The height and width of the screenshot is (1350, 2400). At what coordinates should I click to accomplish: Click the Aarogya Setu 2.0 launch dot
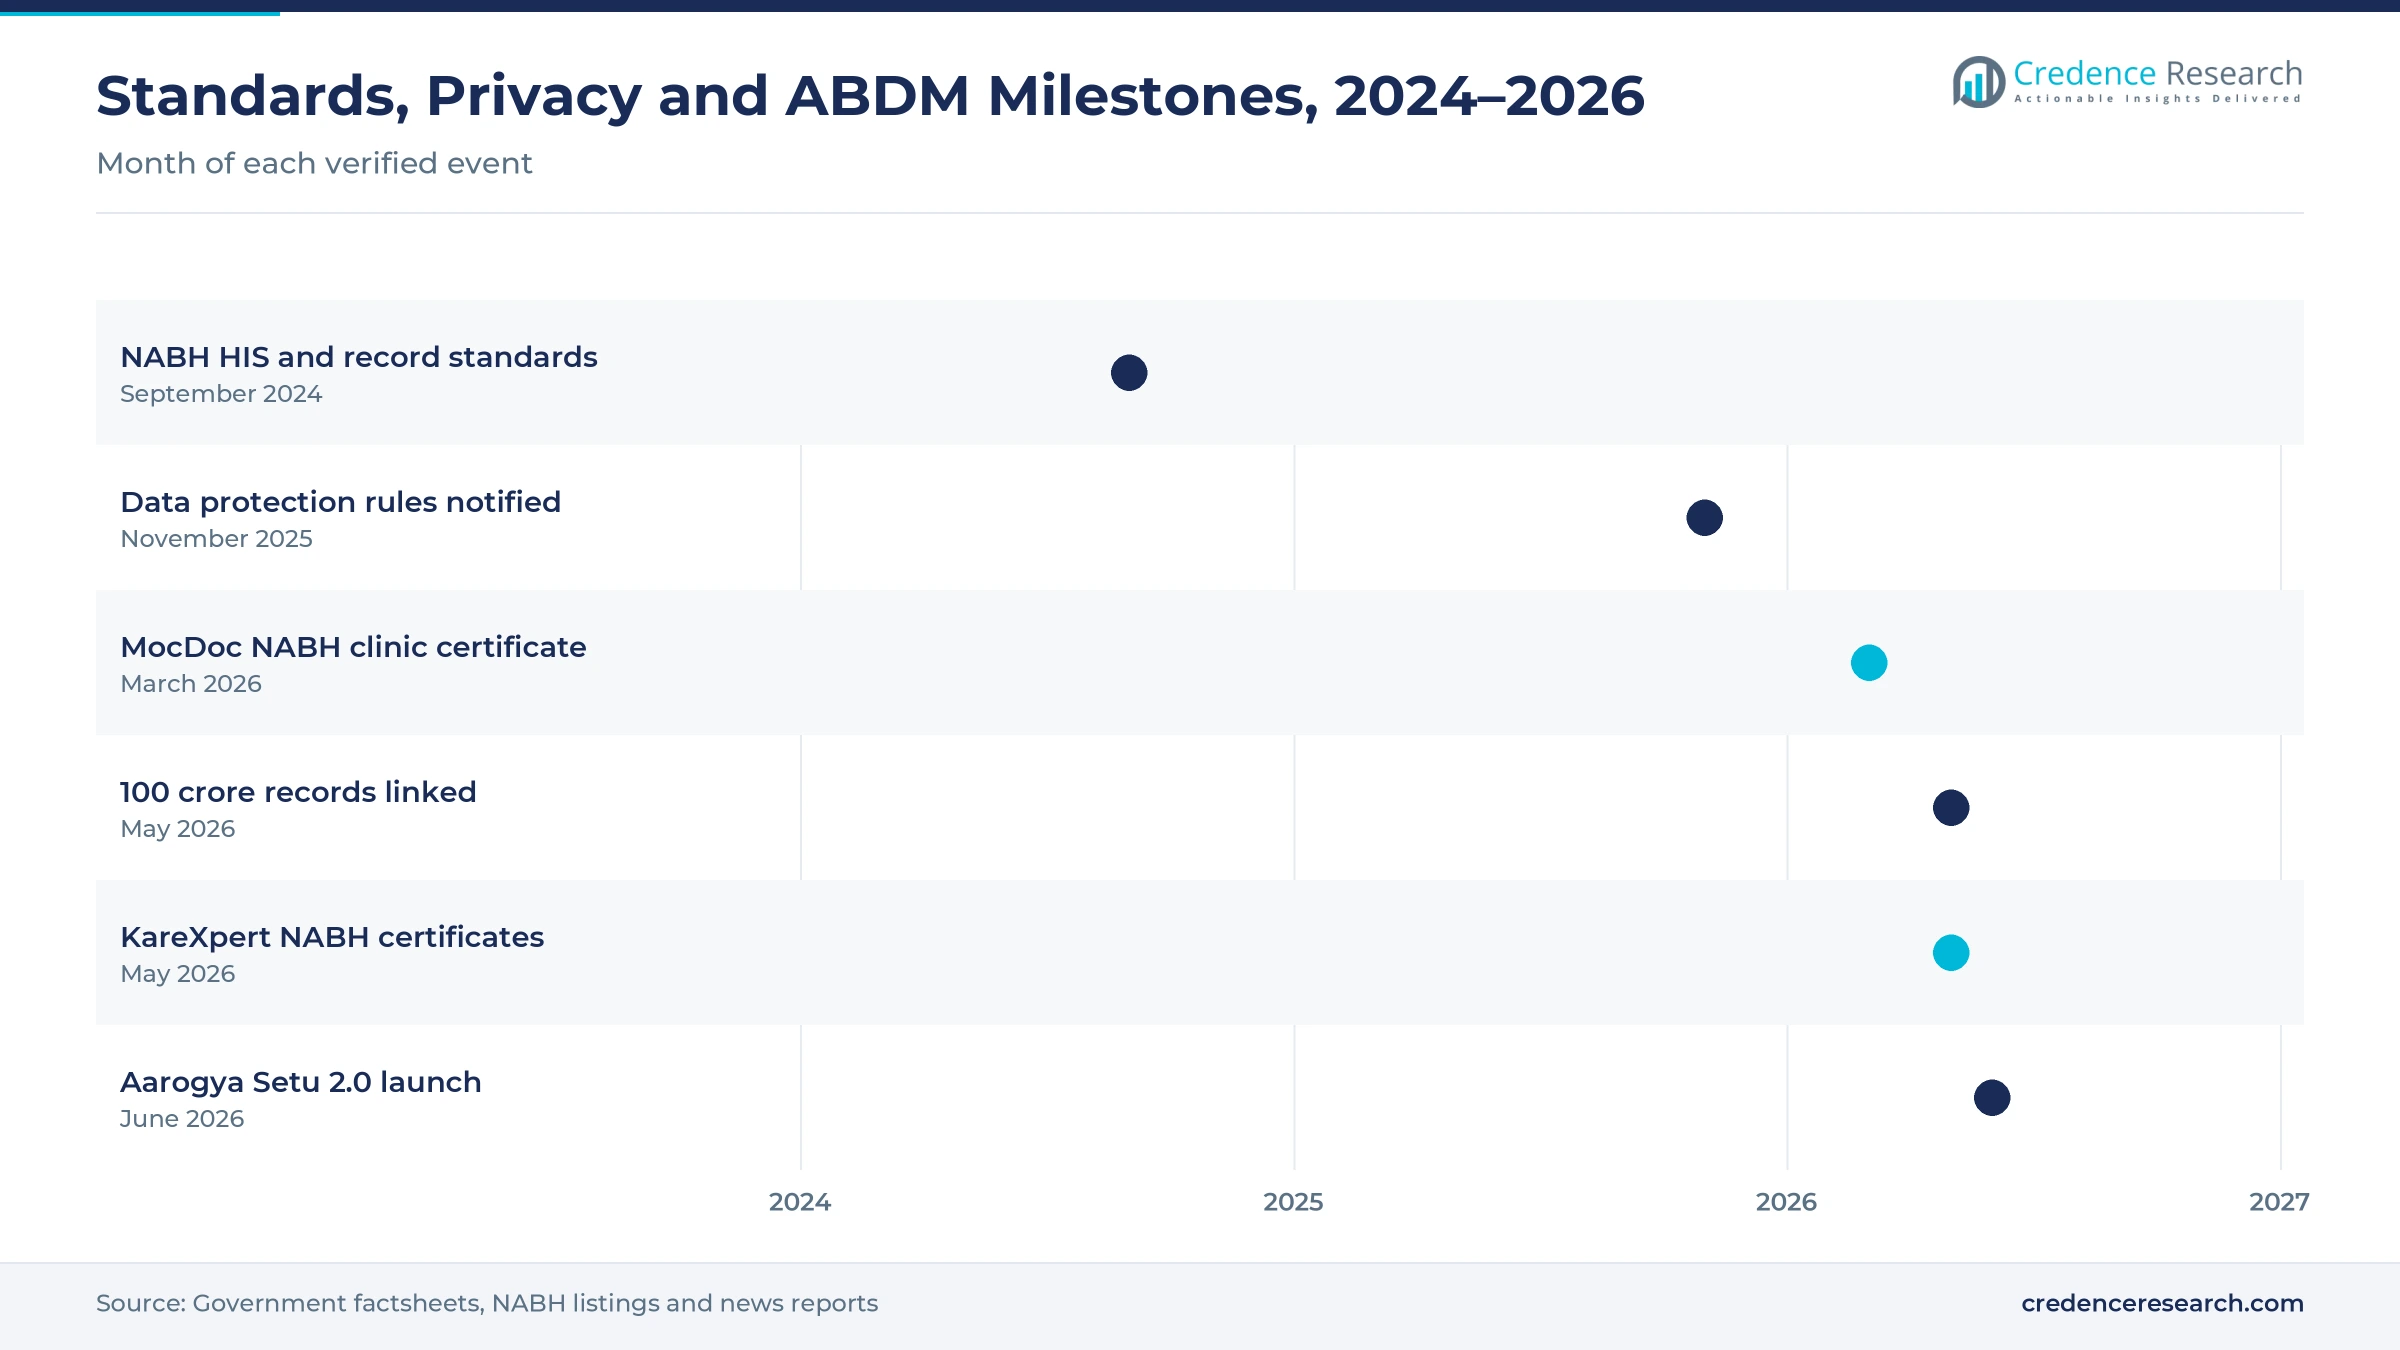point(1992,1098)
